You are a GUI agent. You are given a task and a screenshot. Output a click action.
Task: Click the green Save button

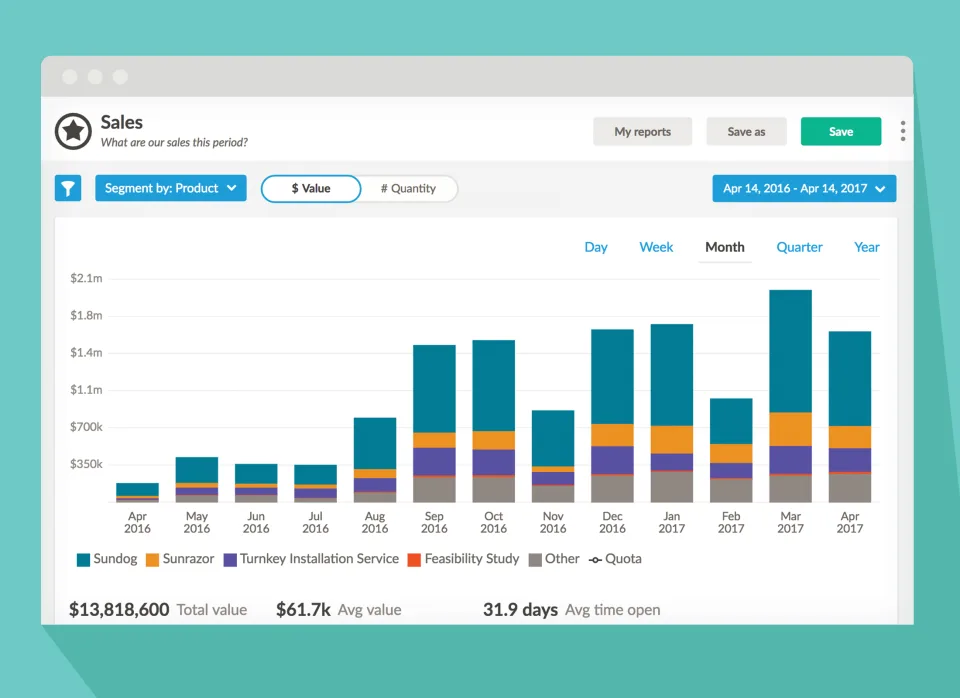tap(841, 132)
